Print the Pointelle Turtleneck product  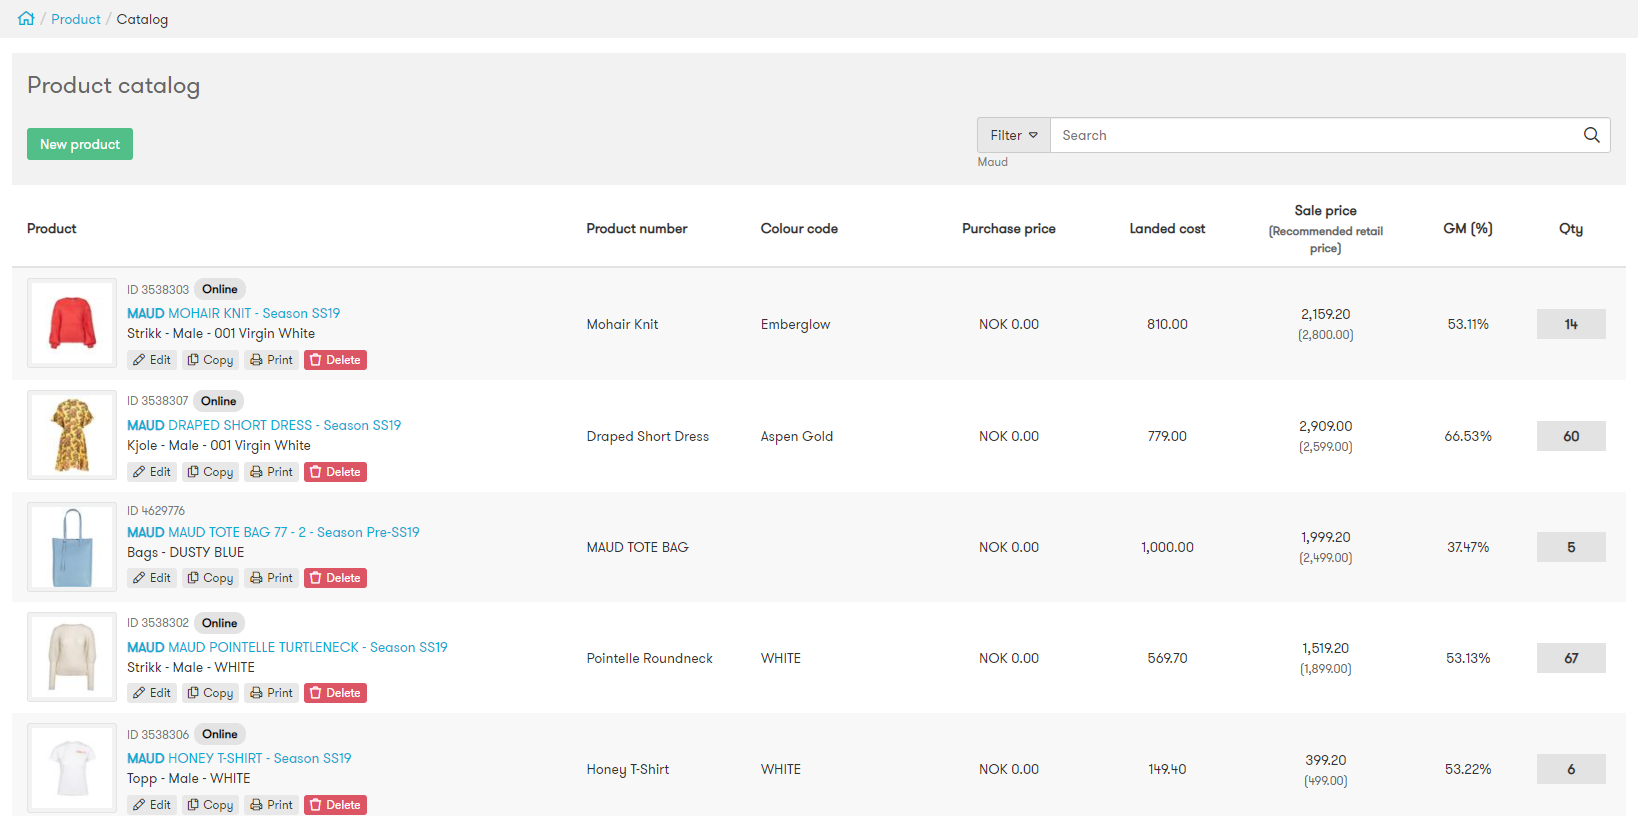coord(271,693)
